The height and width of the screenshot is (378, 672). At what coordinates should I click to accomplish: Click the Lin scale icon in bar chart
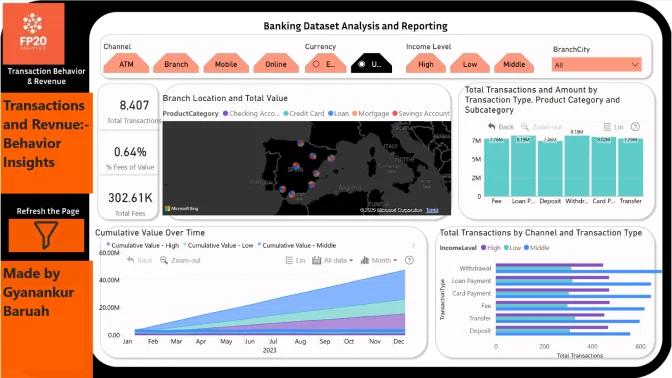(607, 127)
